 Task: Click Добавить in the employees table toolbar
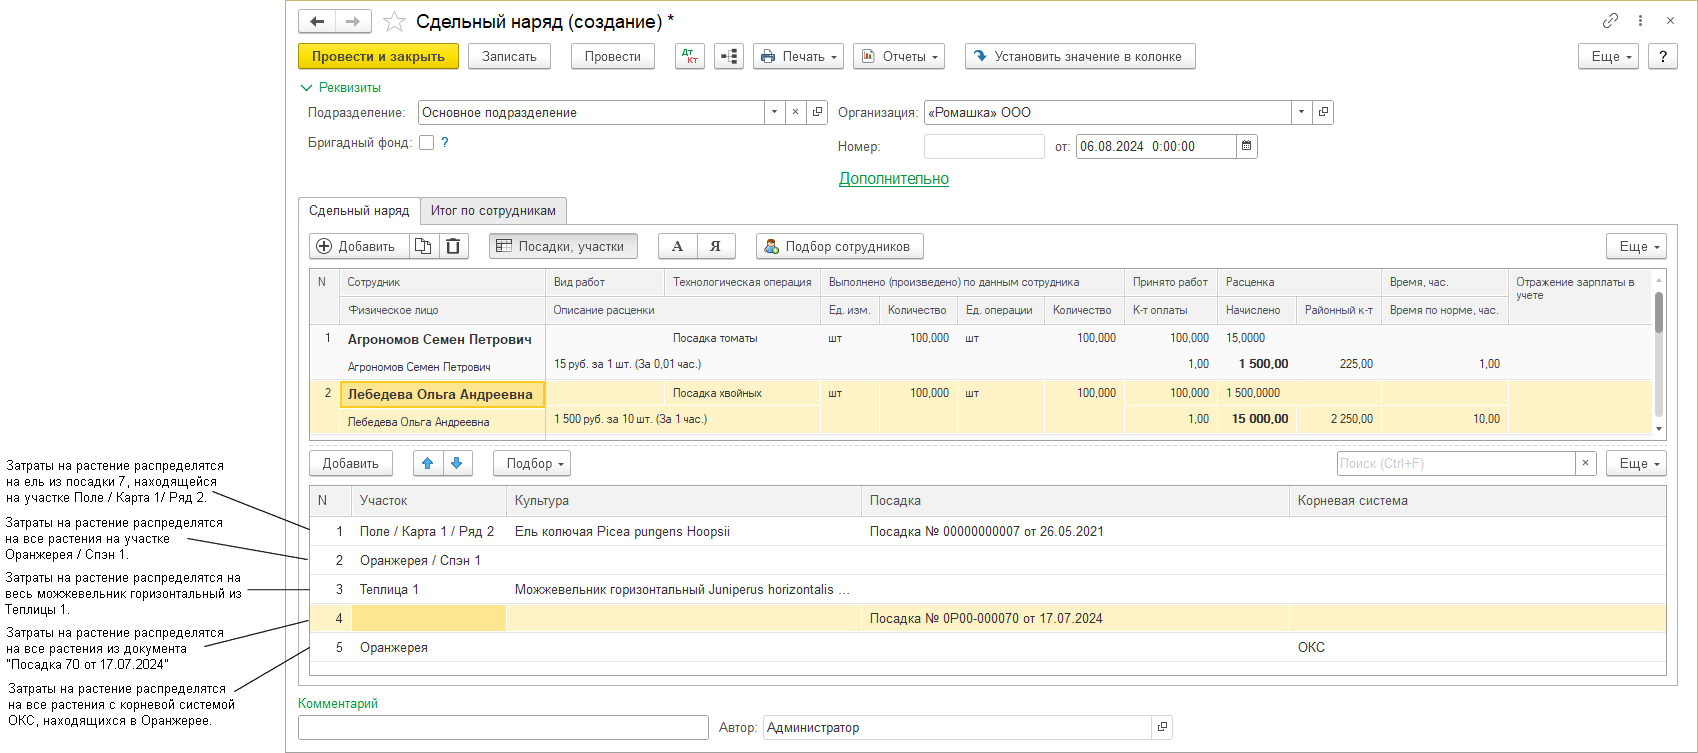[x=359, y=246]
